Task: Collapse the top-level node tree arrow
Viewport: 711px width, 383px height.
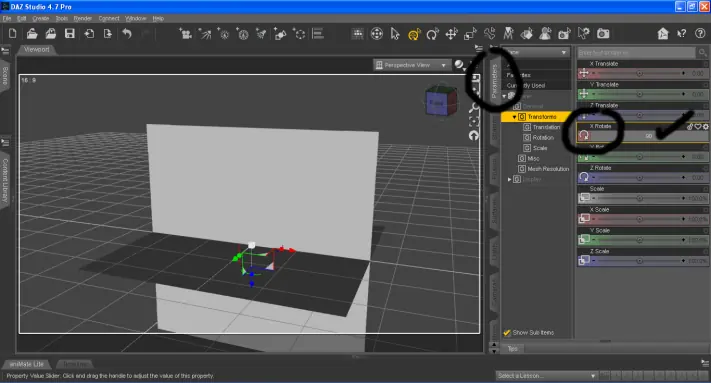Action: [504, 96]
